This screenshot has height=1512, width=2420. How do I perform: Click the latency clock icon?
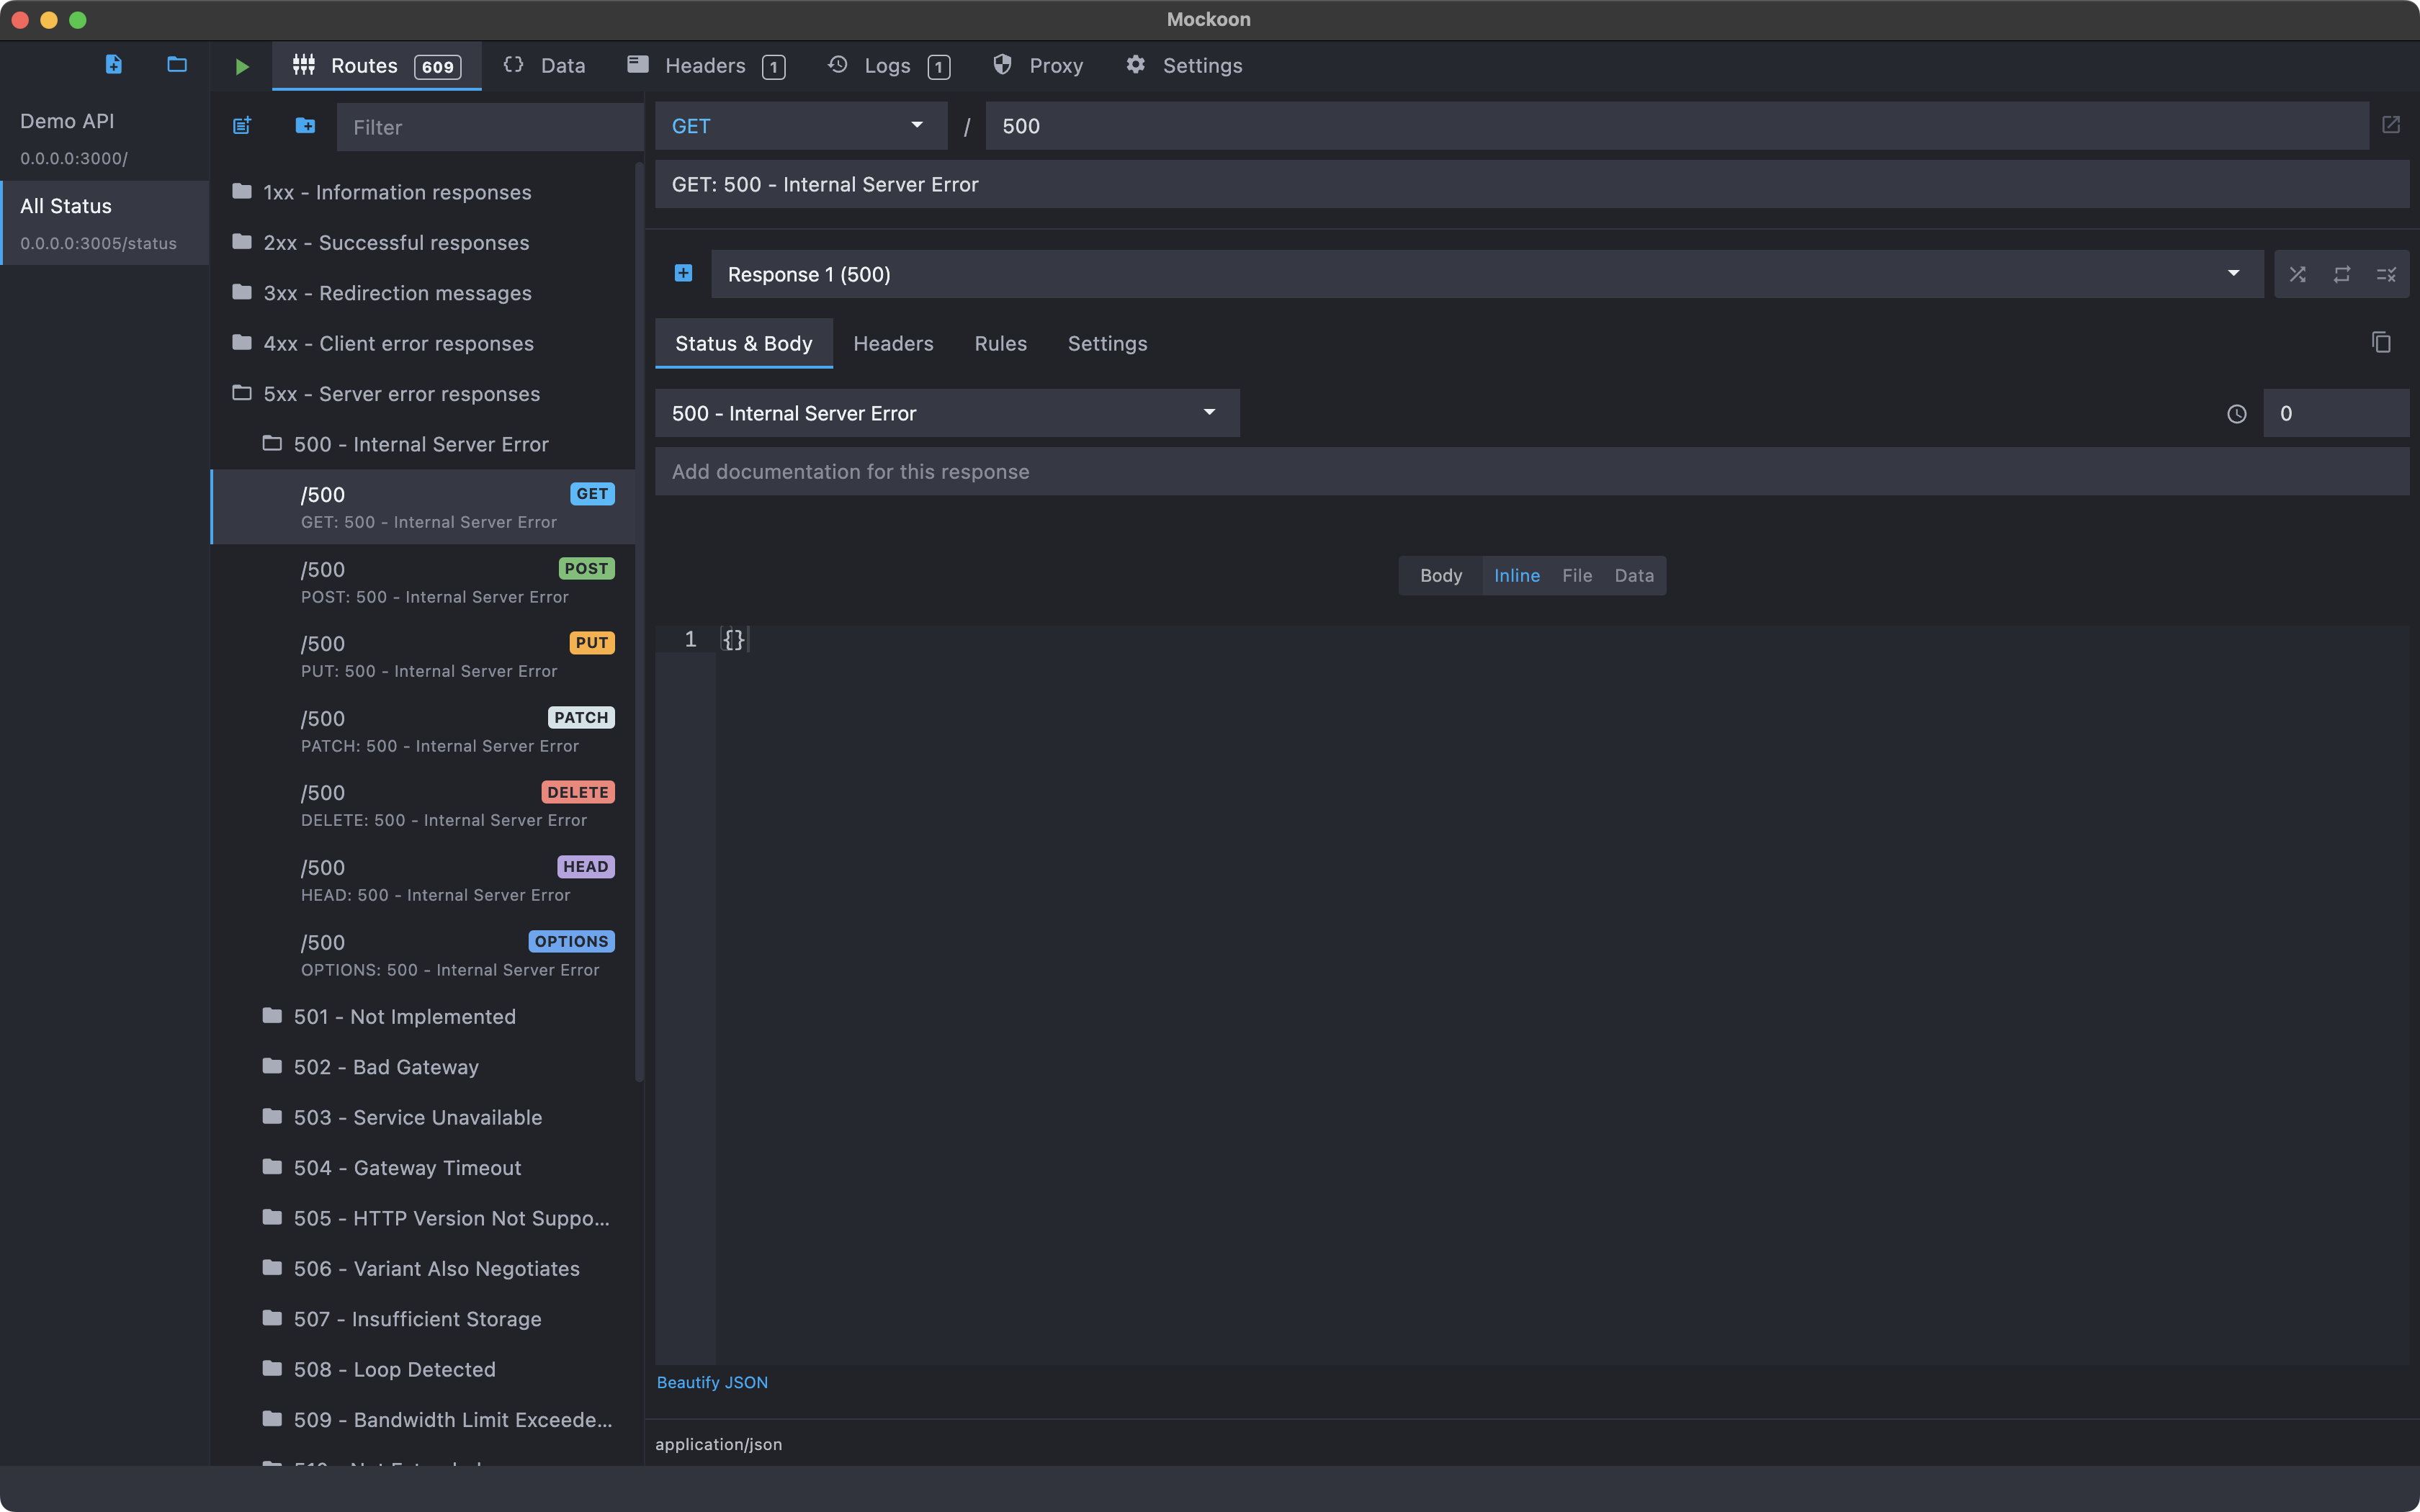click(2237, 413)
